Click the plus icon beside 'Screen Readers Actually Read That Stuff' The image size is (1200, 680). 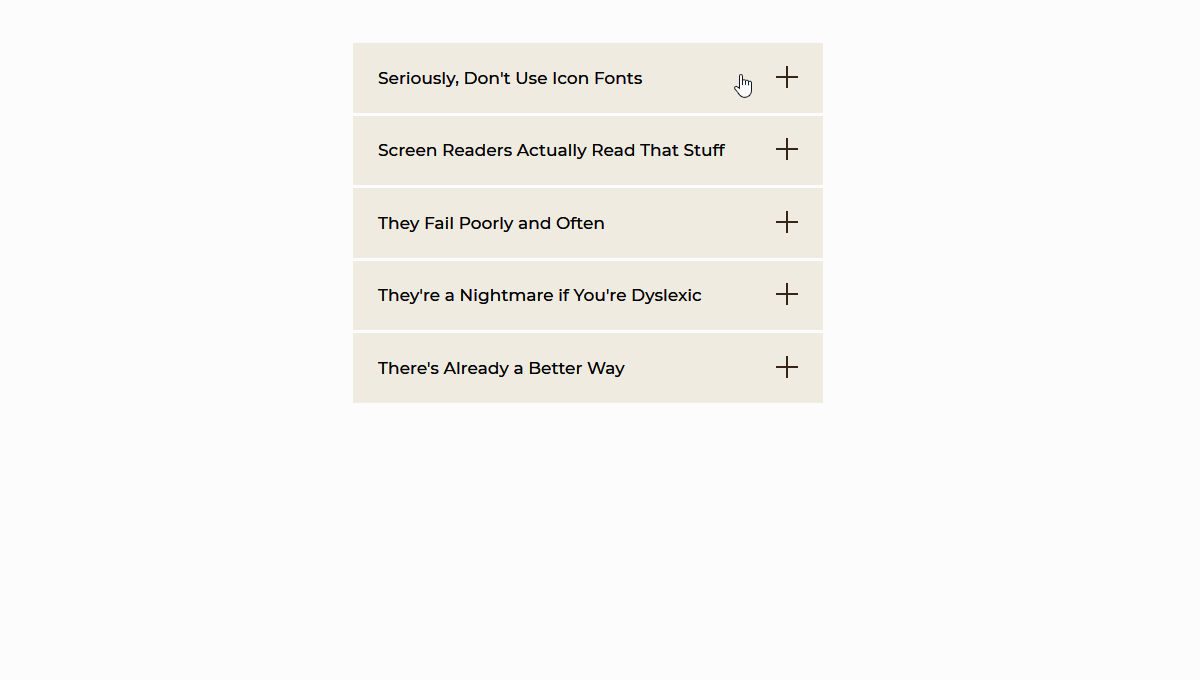pos(787,149)
